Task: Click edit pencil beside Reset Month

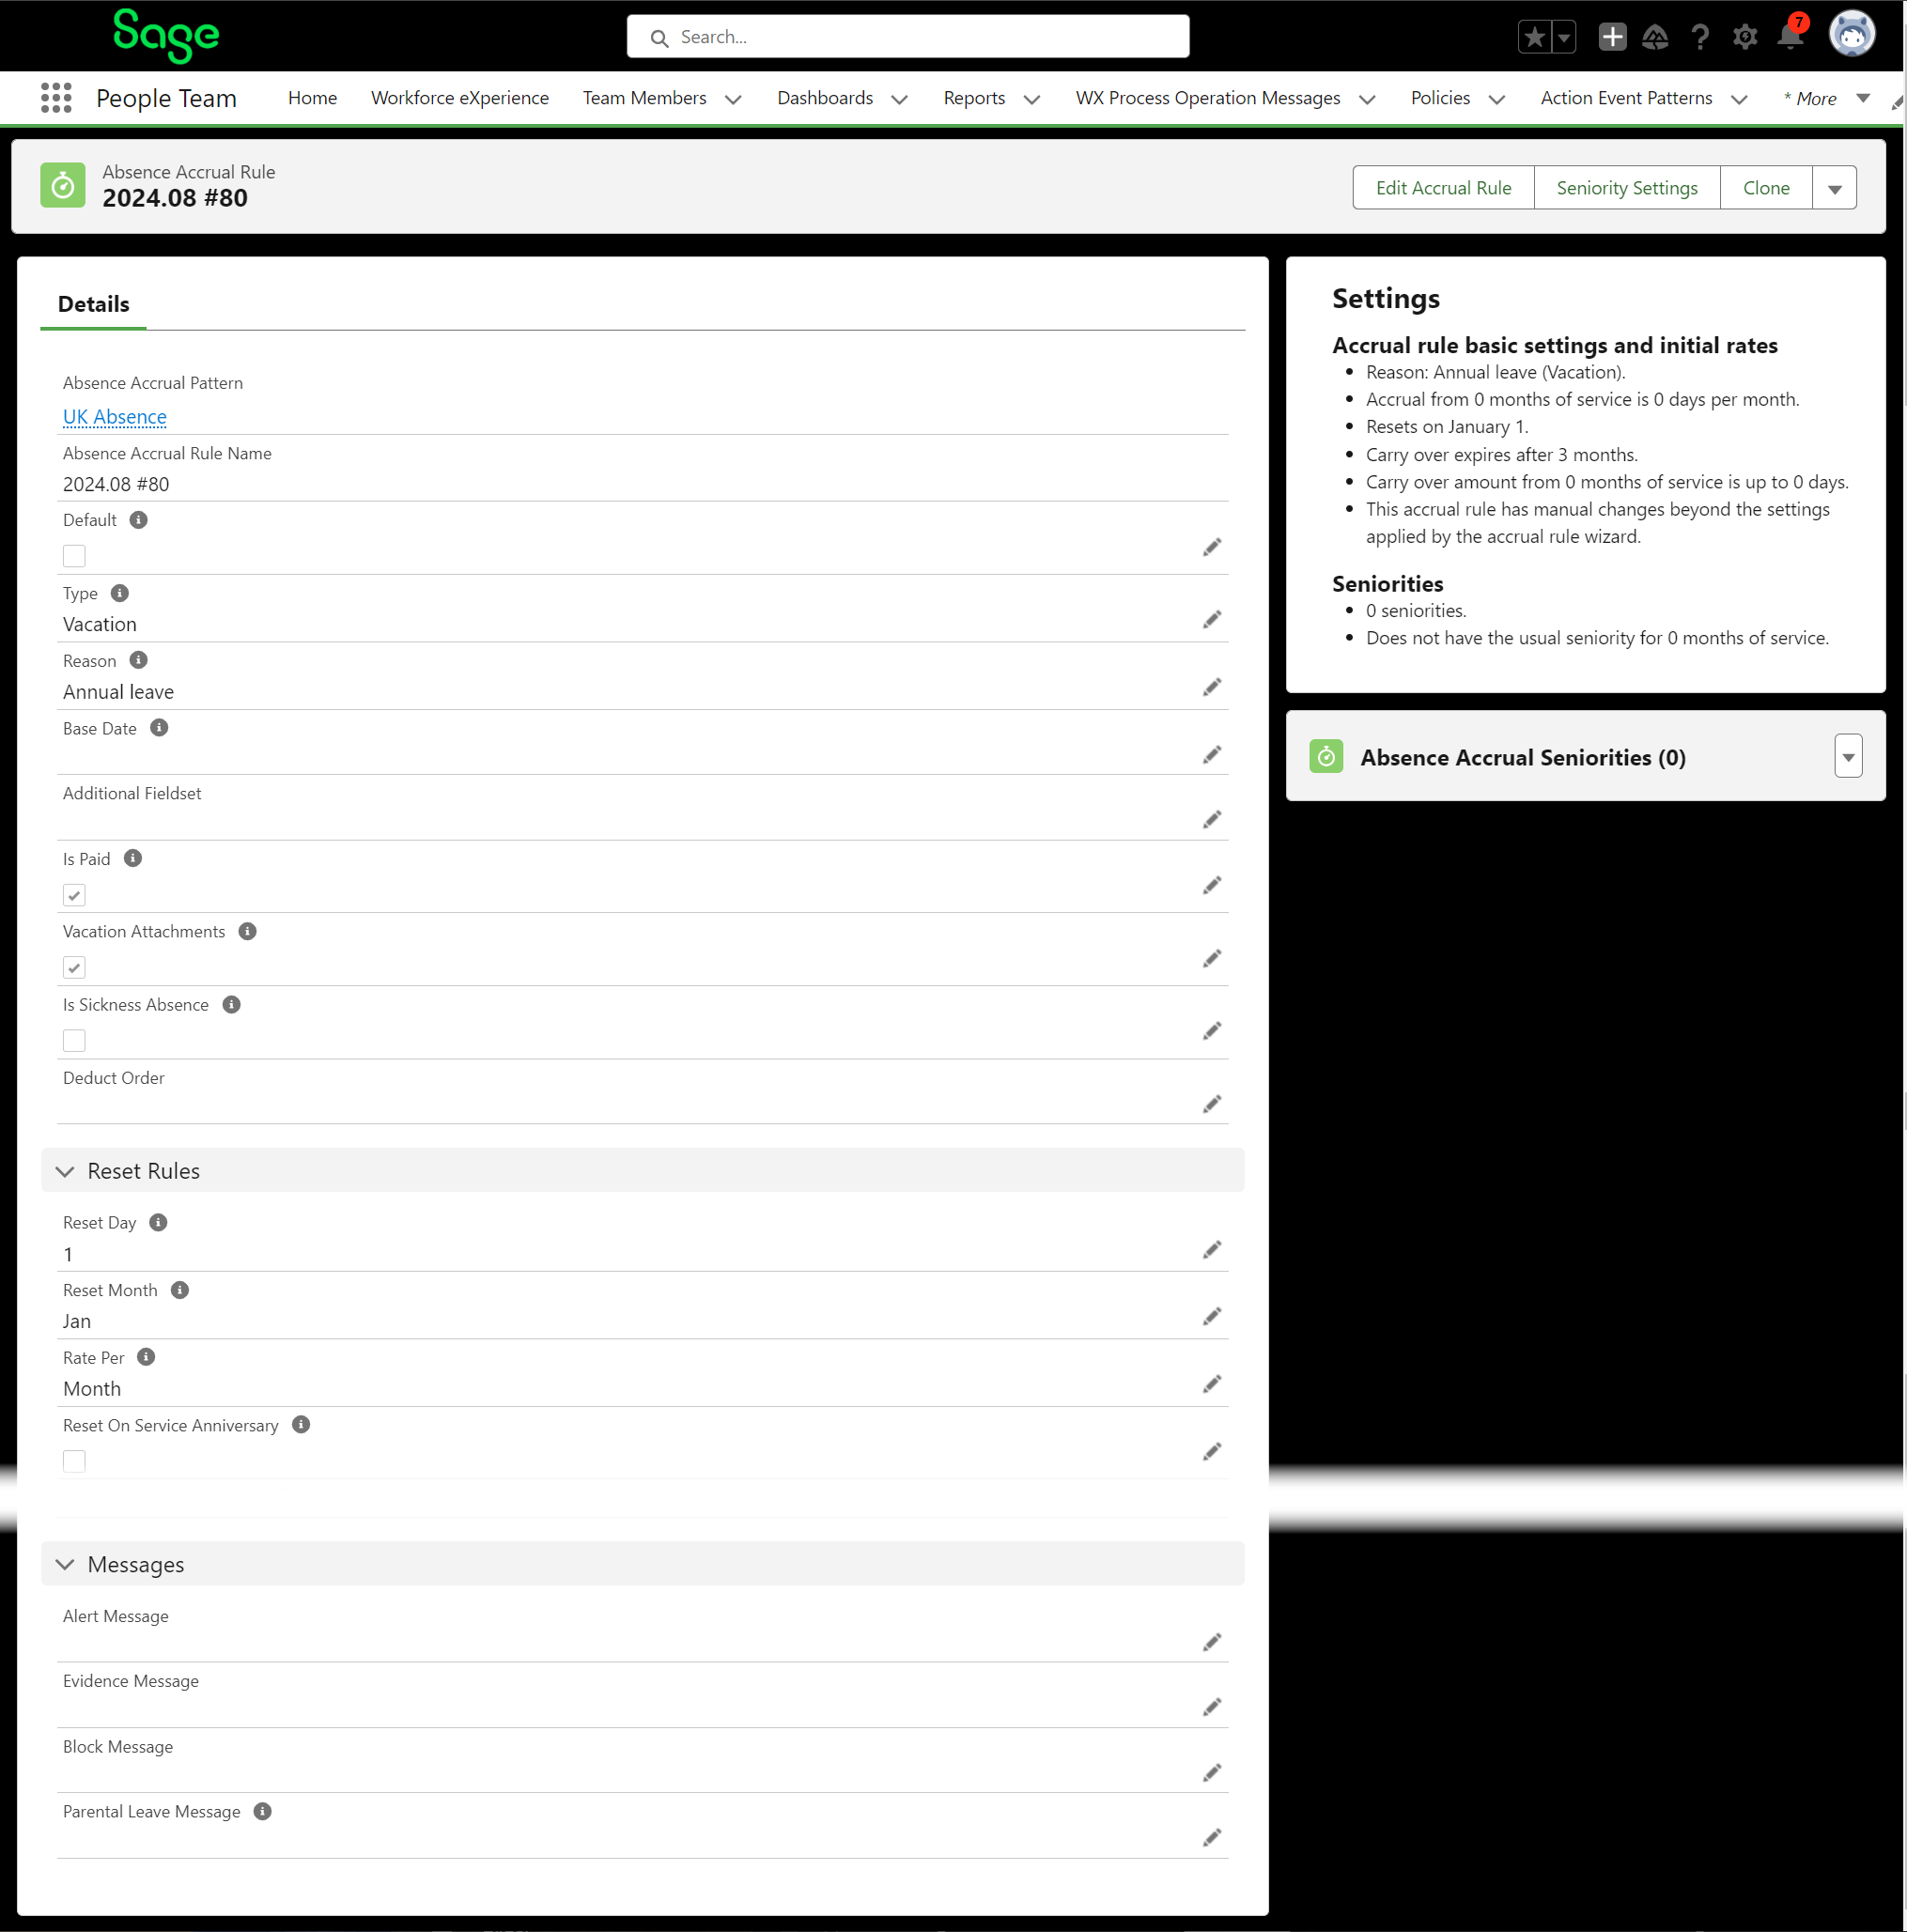Action: pyautogui.click(x=1211, y=1316)
